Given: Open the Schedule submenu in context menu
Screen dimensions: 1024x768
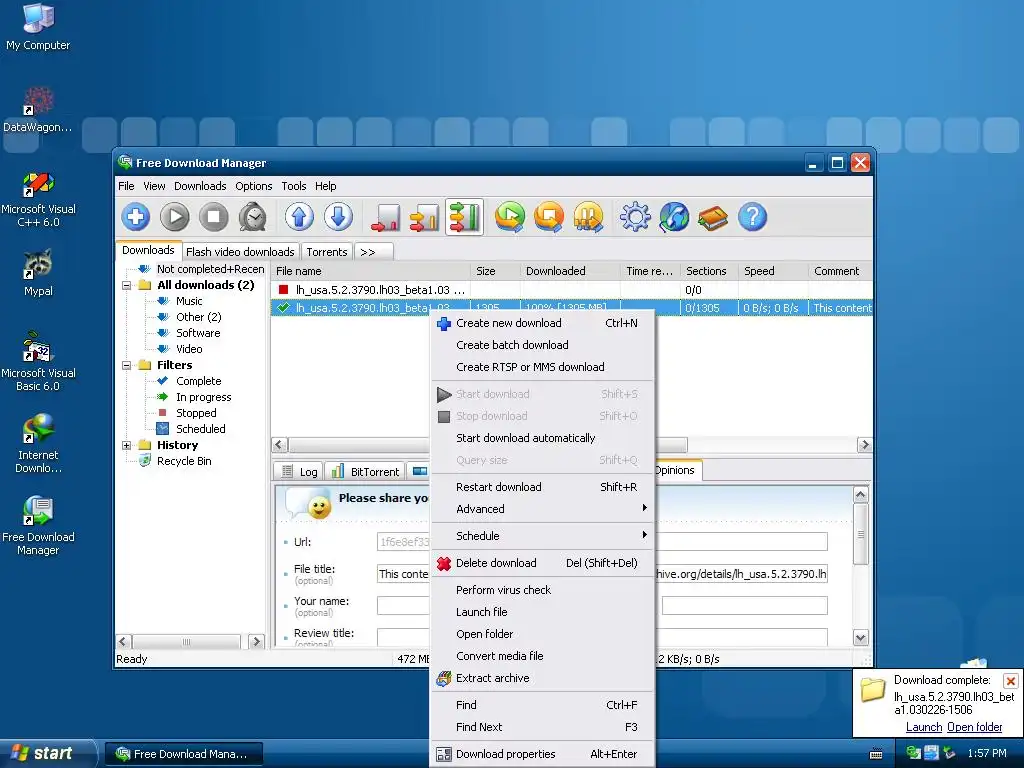Looking at the screenshot, I should tap(542, 536).
